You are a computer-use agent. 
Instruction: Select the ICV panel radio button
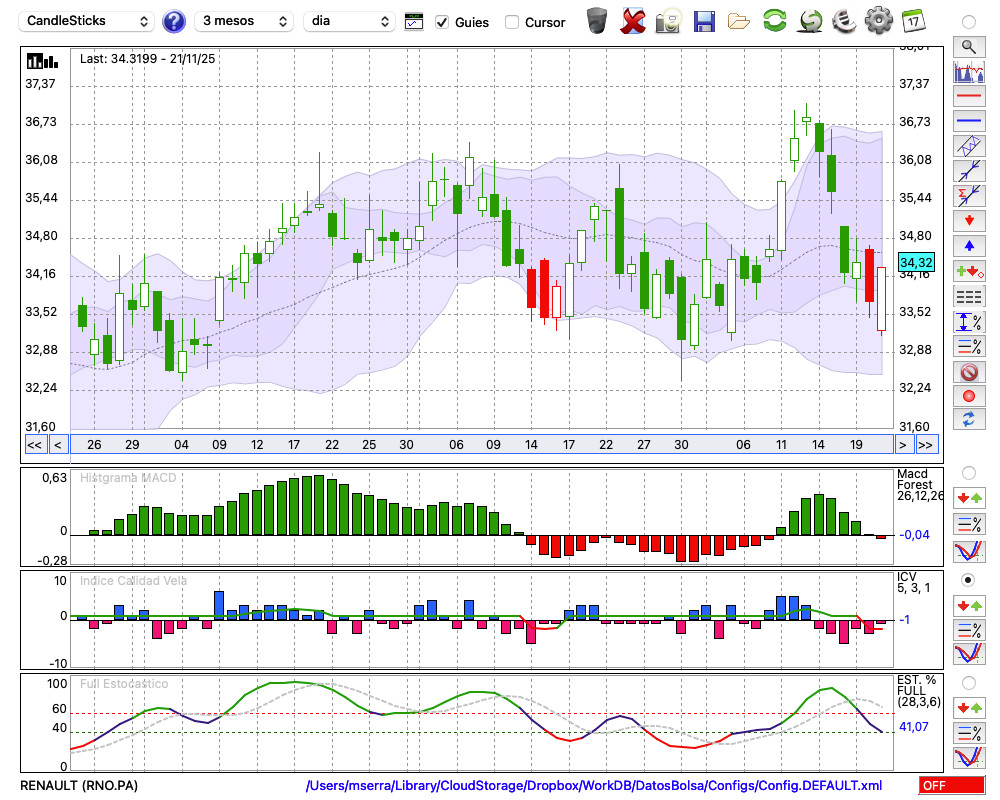click(968, 579)
